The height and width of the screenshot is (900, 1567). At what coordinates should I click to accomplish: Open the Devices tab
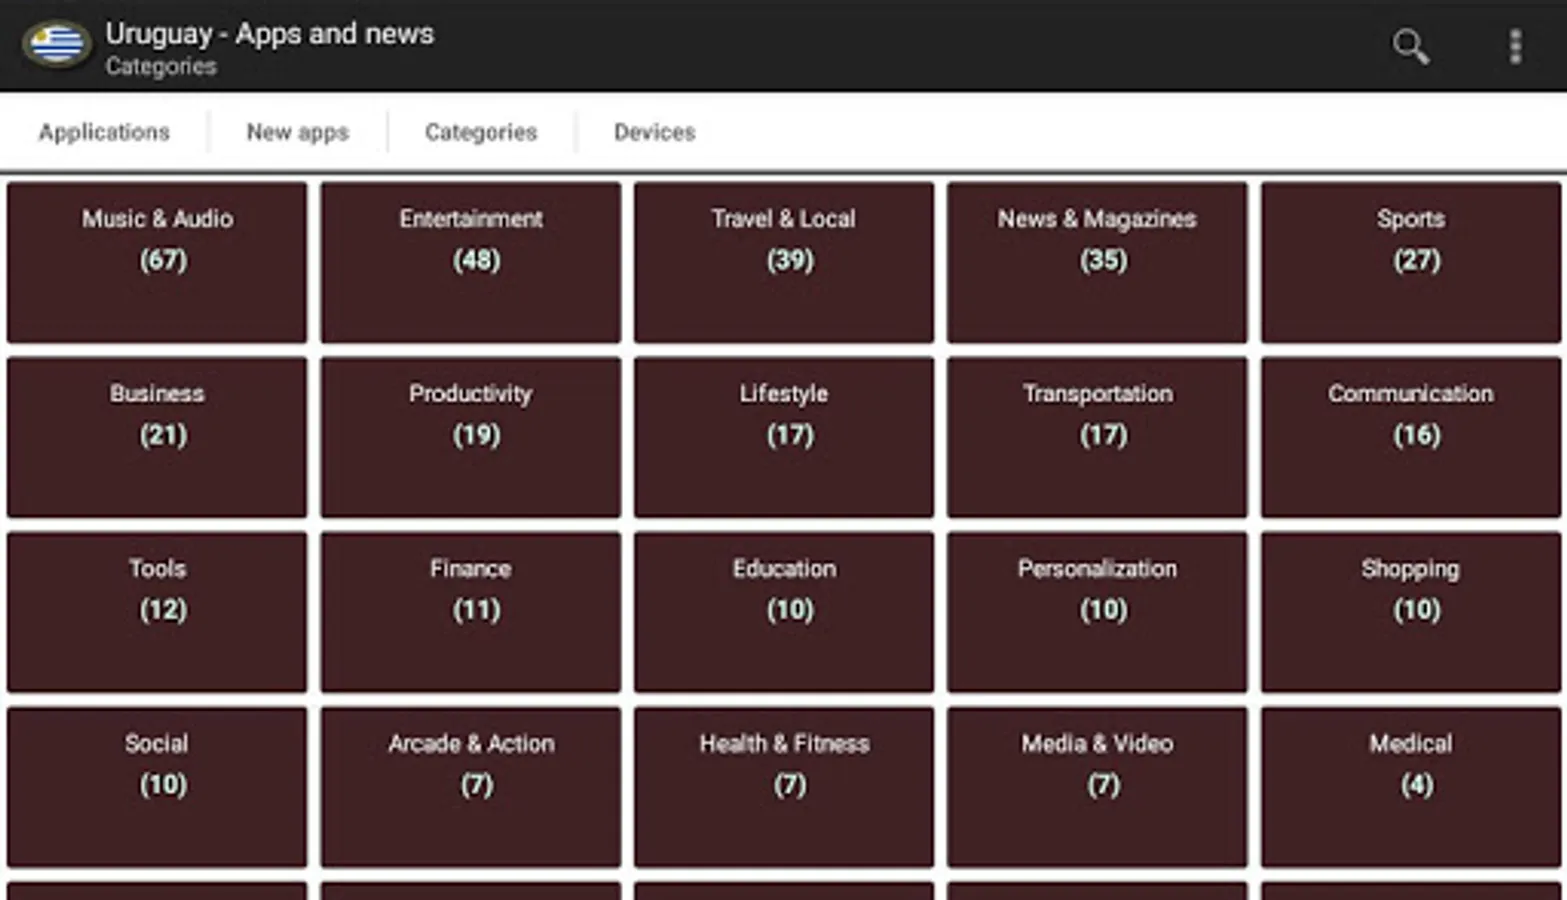pos(654,132)
